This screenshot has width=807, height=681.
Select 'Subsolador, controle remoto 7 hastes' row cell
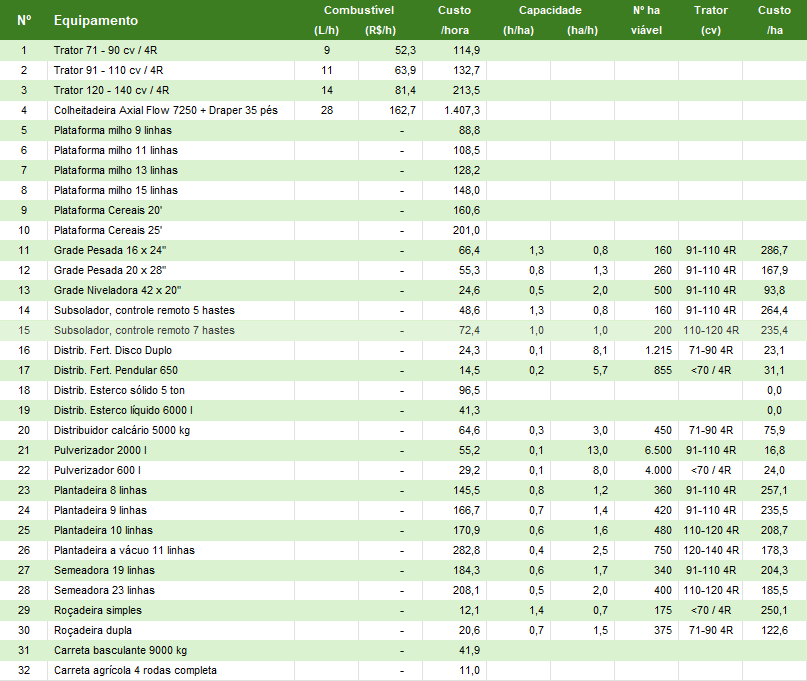click(x=144, y=330)
